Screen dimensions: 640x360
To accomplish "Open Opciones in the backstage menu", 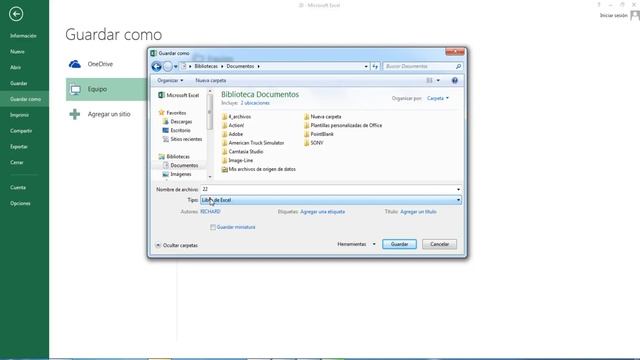I will [20, 203].
